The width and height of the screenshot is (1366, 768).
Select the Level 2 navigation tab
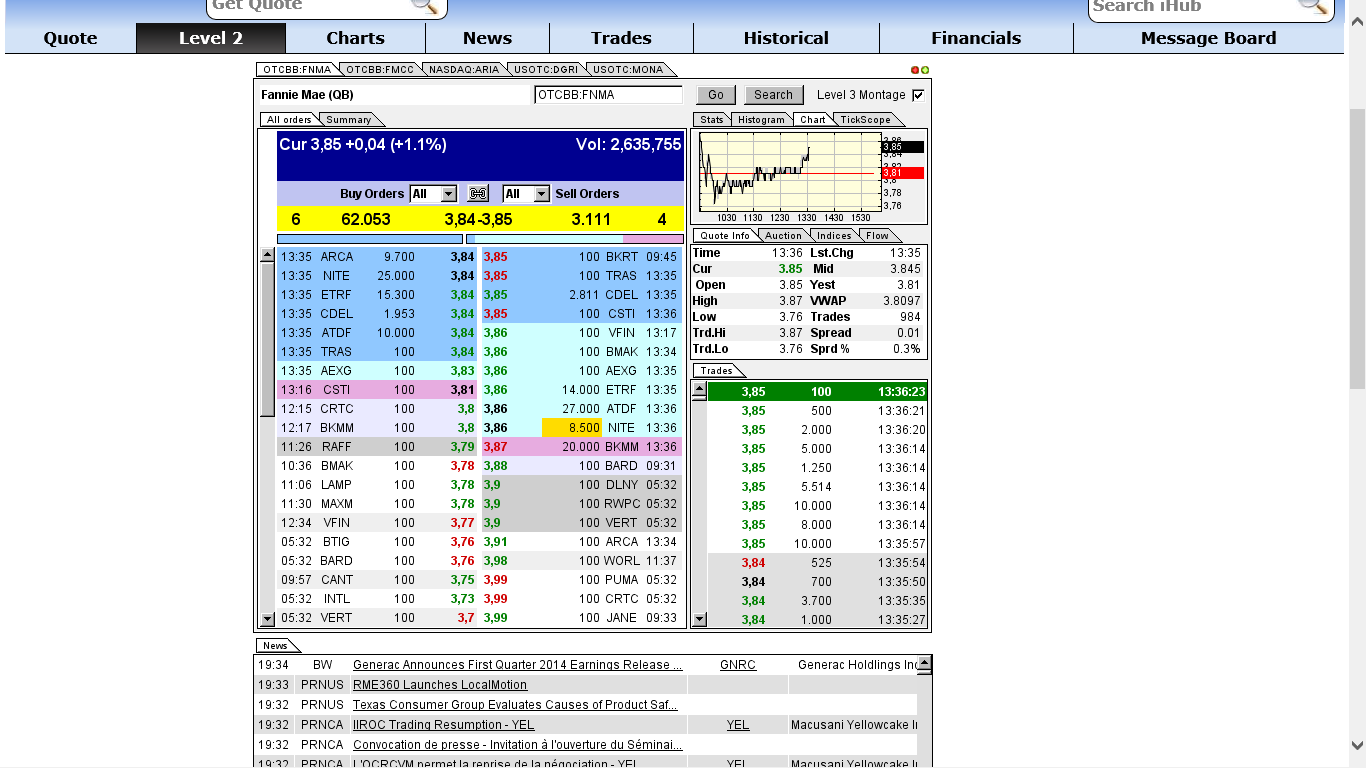pyautogui.click(x=211, y=38)
